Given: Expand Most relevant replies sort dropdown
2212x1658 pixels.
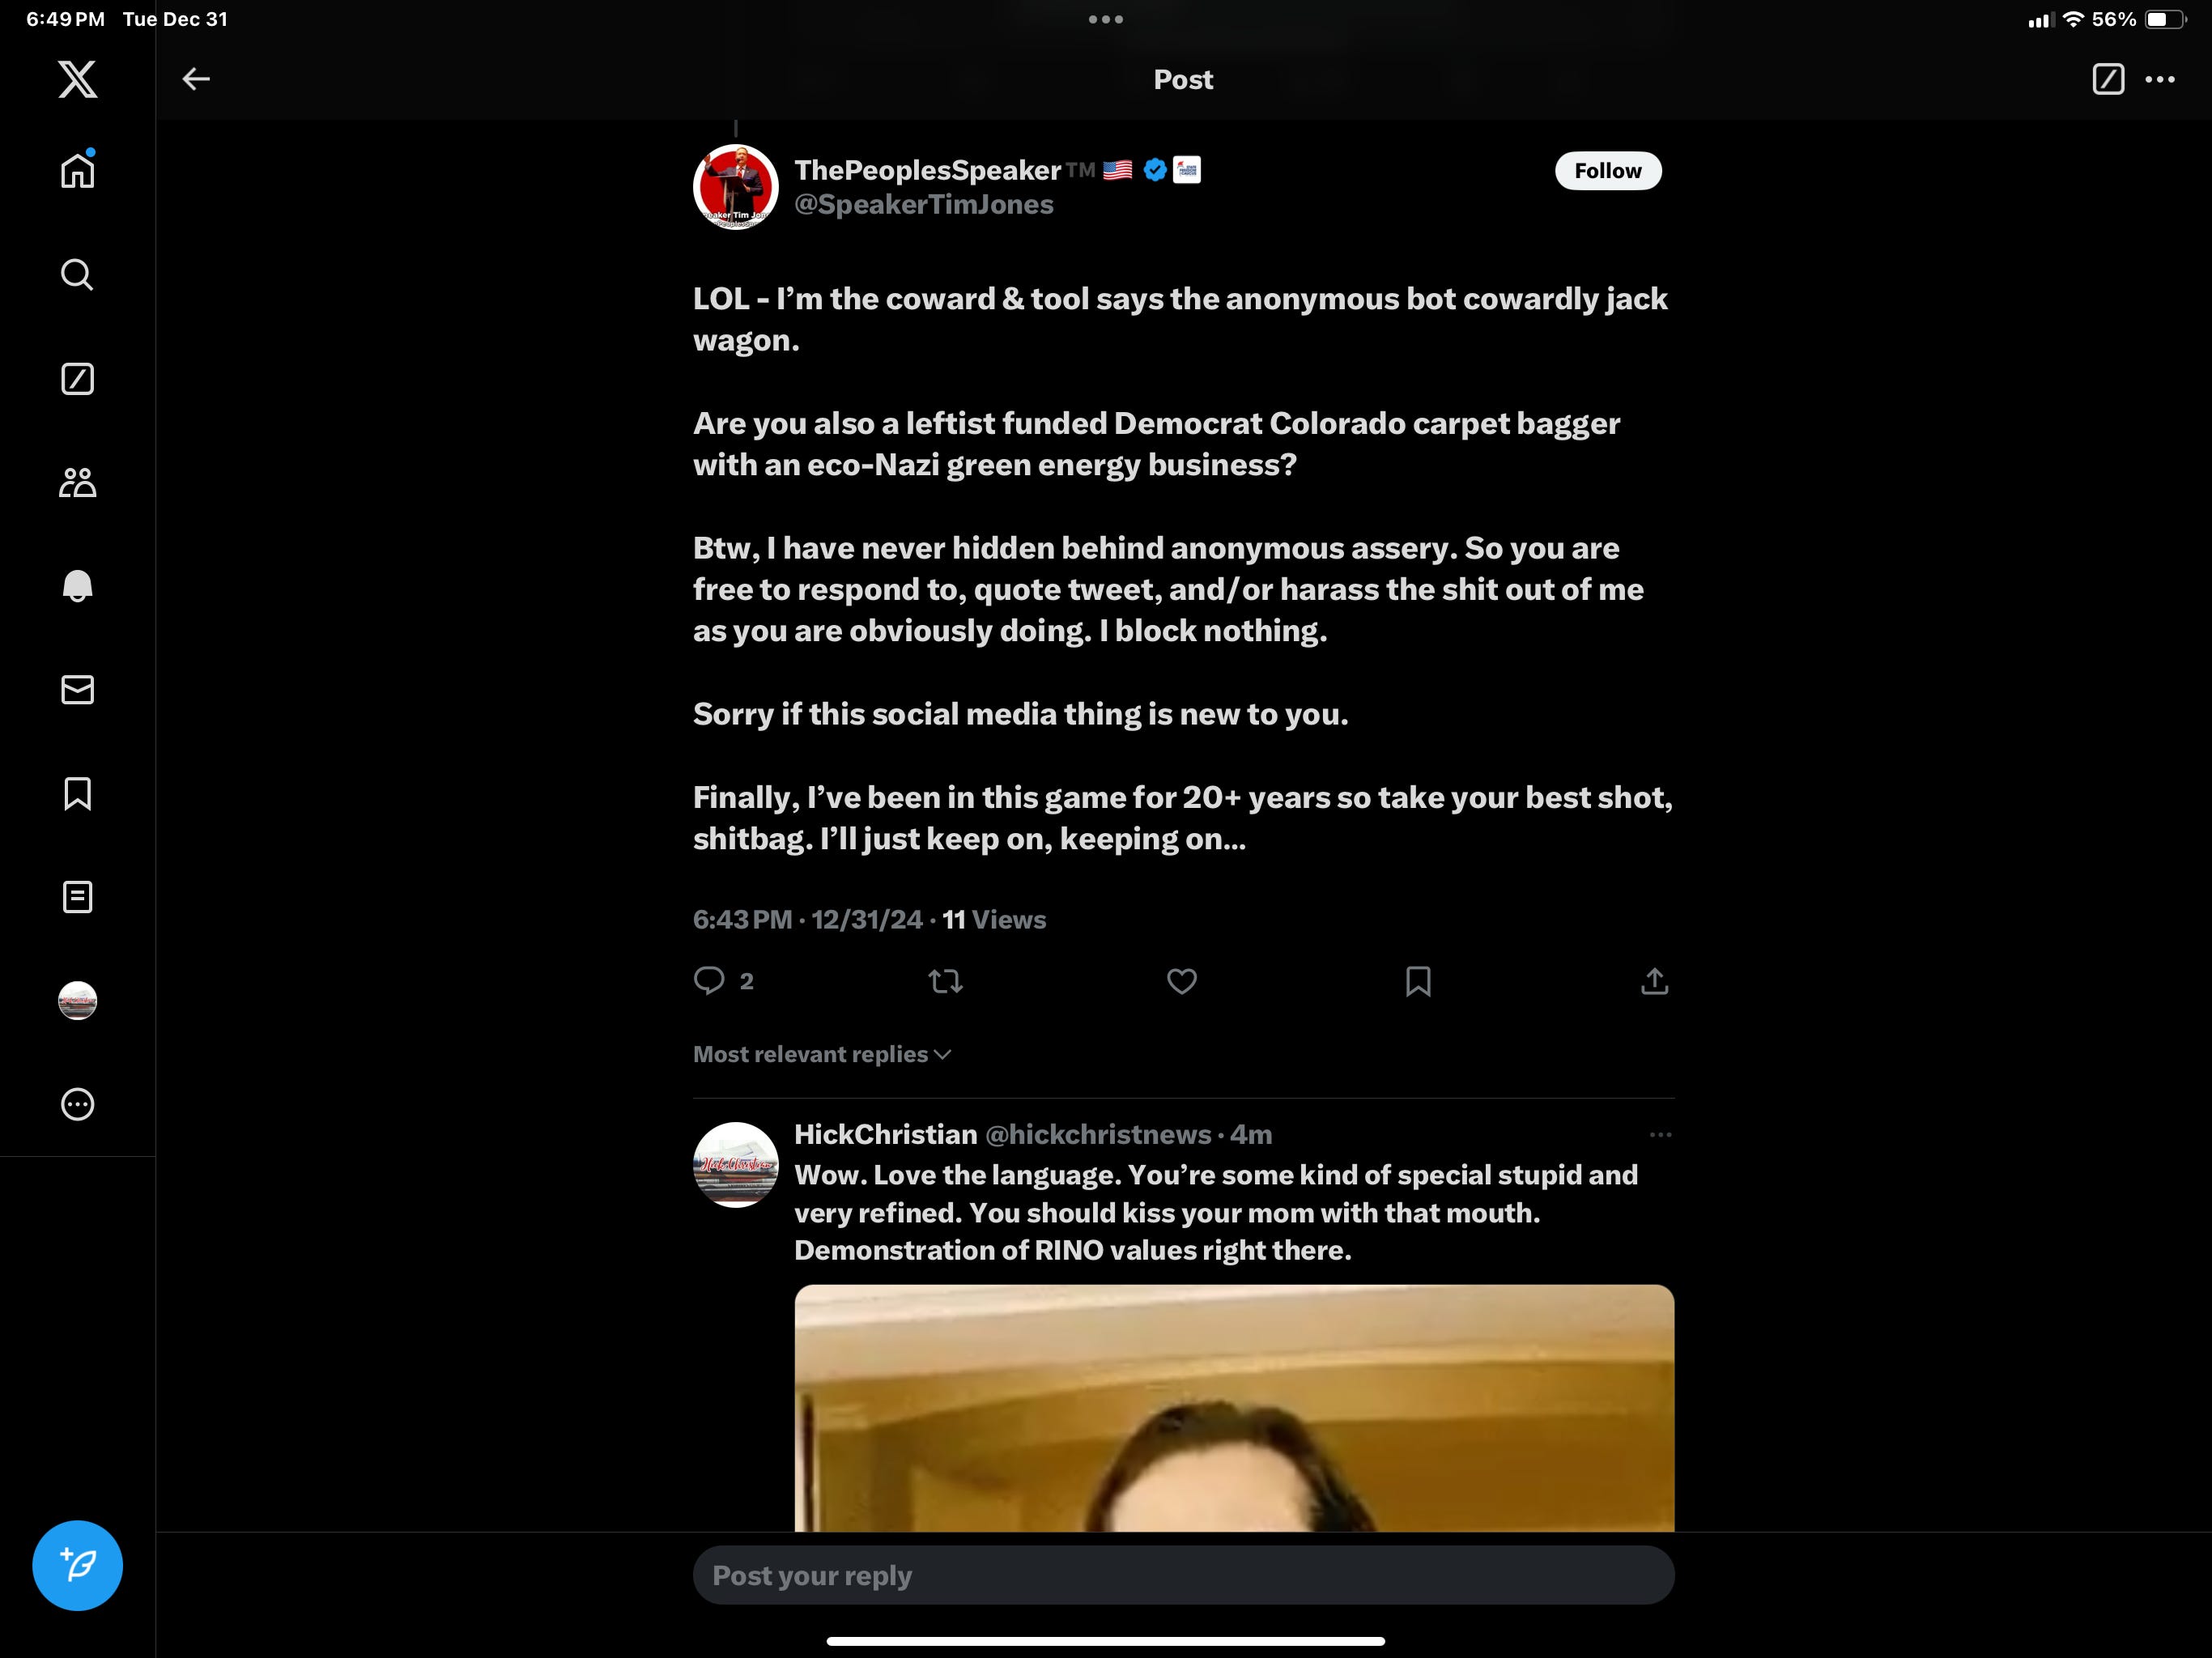Looking at the screenshot, I should 821,1054.
